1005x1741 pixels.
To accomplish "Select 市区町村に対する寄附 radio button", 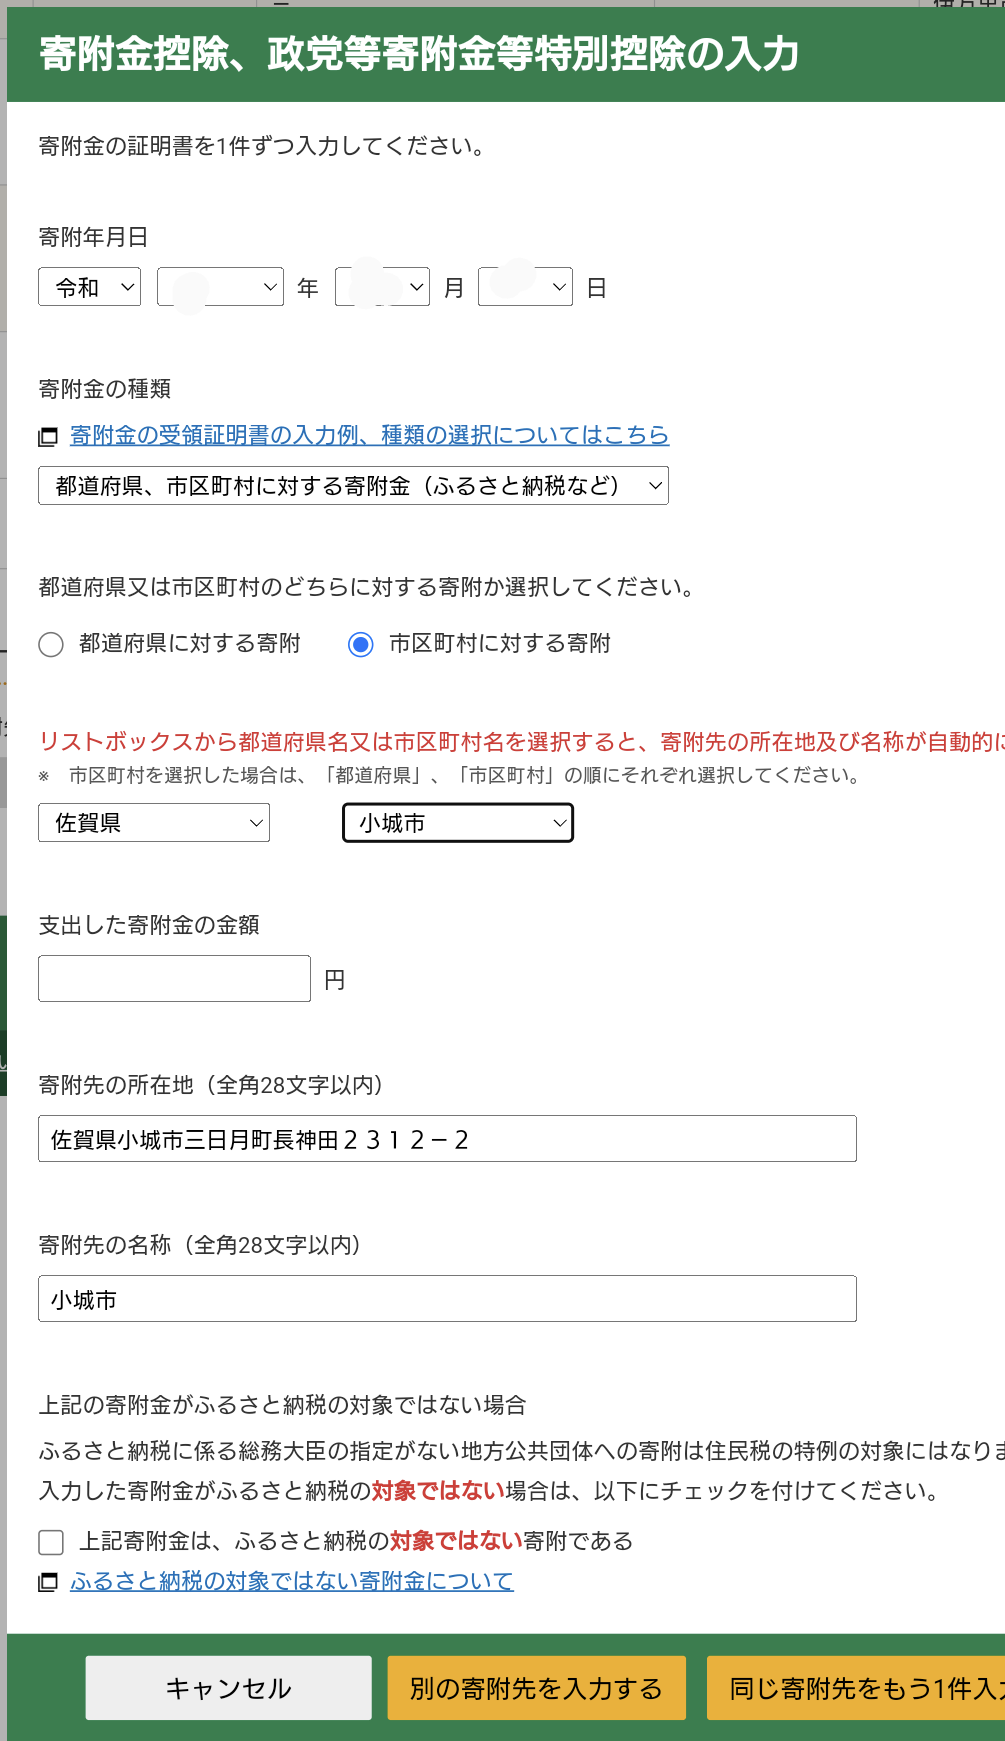I will [361, 645].
